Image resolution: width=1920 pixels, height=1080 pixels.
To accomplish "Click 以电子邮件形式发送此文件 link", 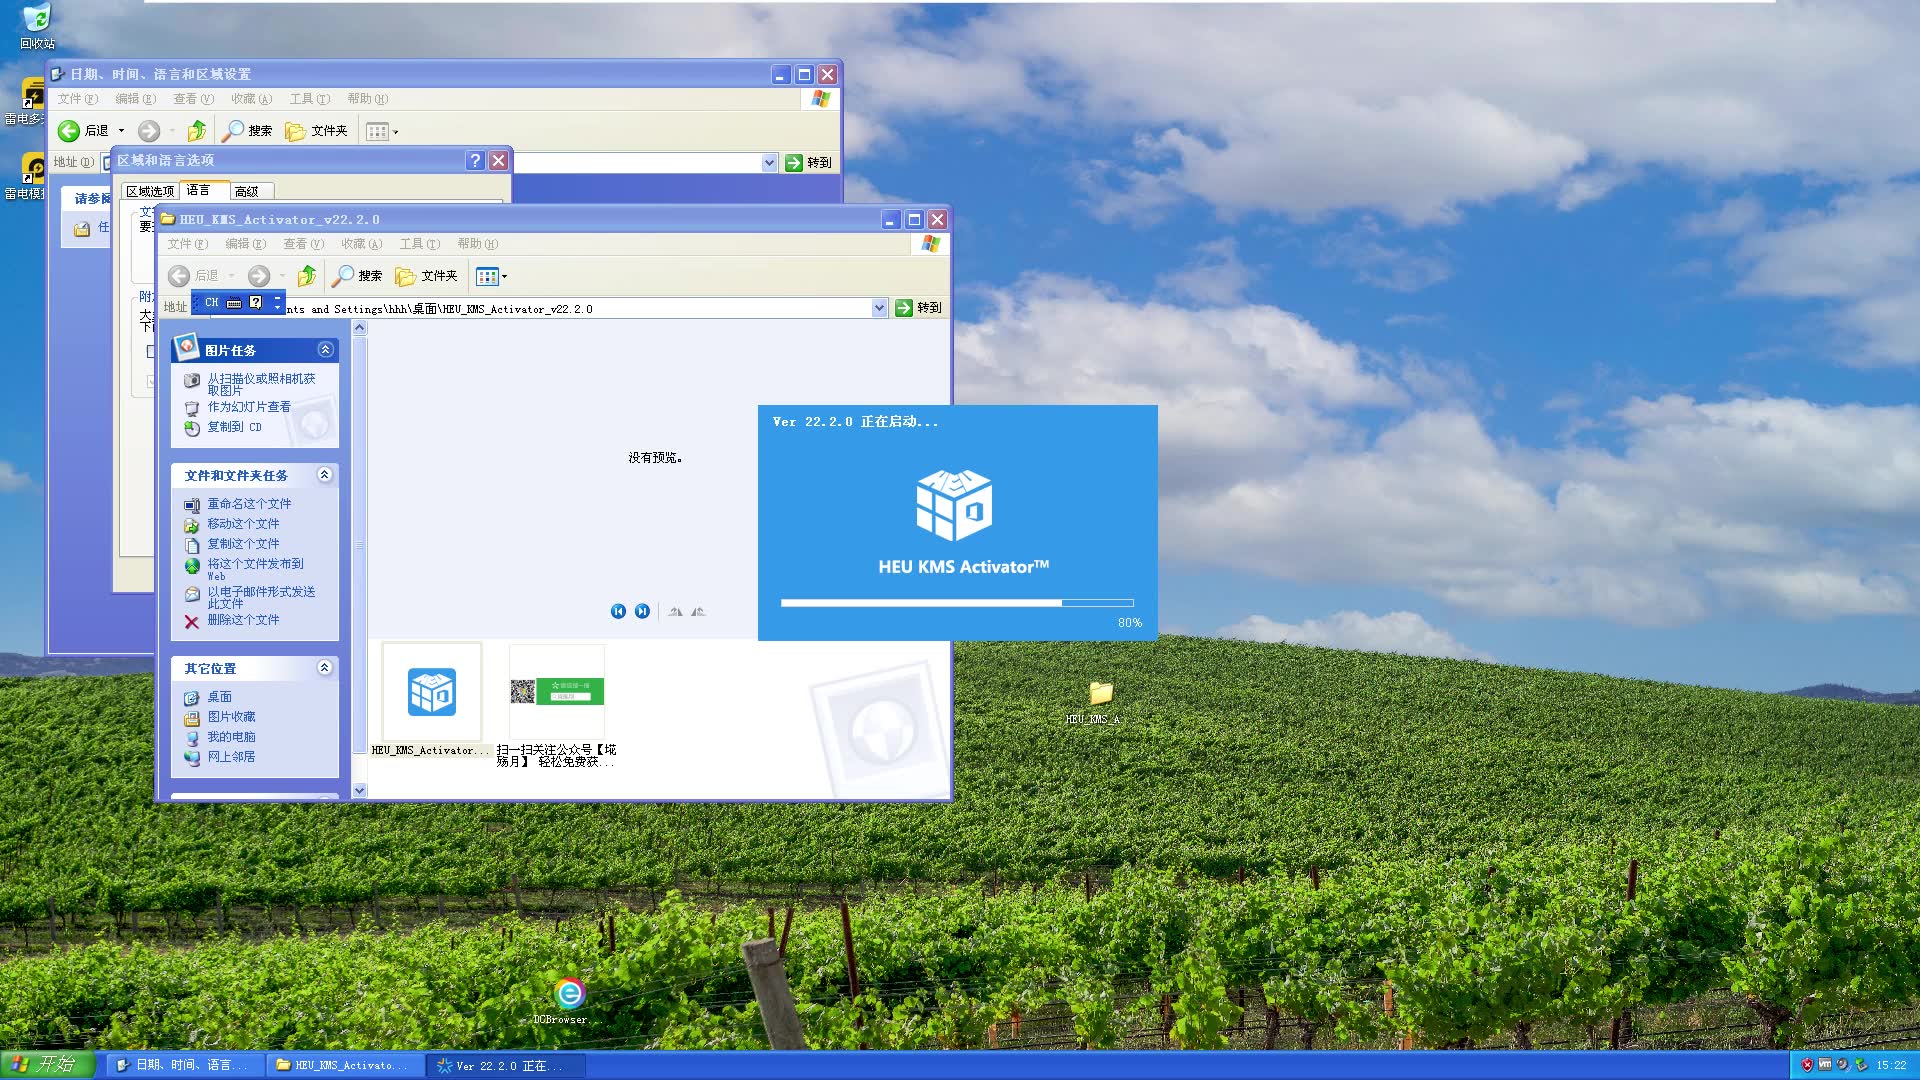I will pyautogui.click(x=261, y=598).
